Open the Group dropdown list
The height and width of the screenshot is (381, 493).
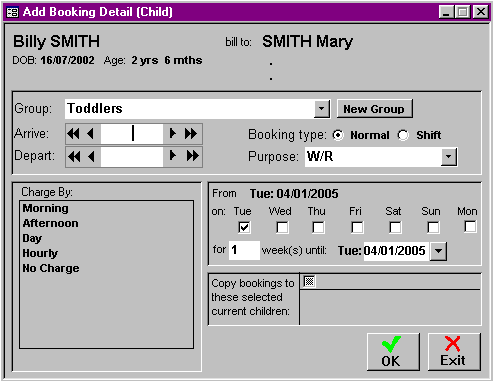322,109
